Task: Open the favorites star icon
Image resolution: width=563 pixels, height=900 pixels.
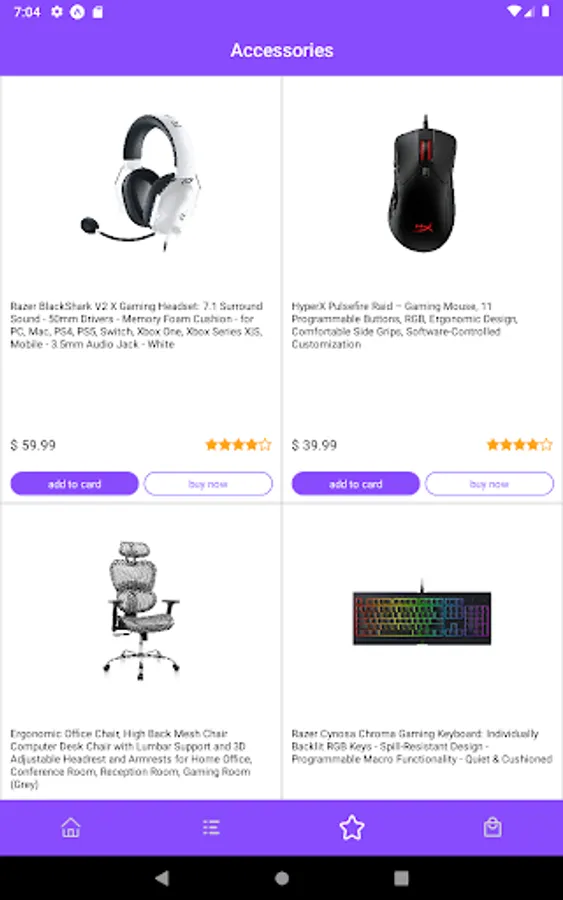Action: (x=352, y=827)
